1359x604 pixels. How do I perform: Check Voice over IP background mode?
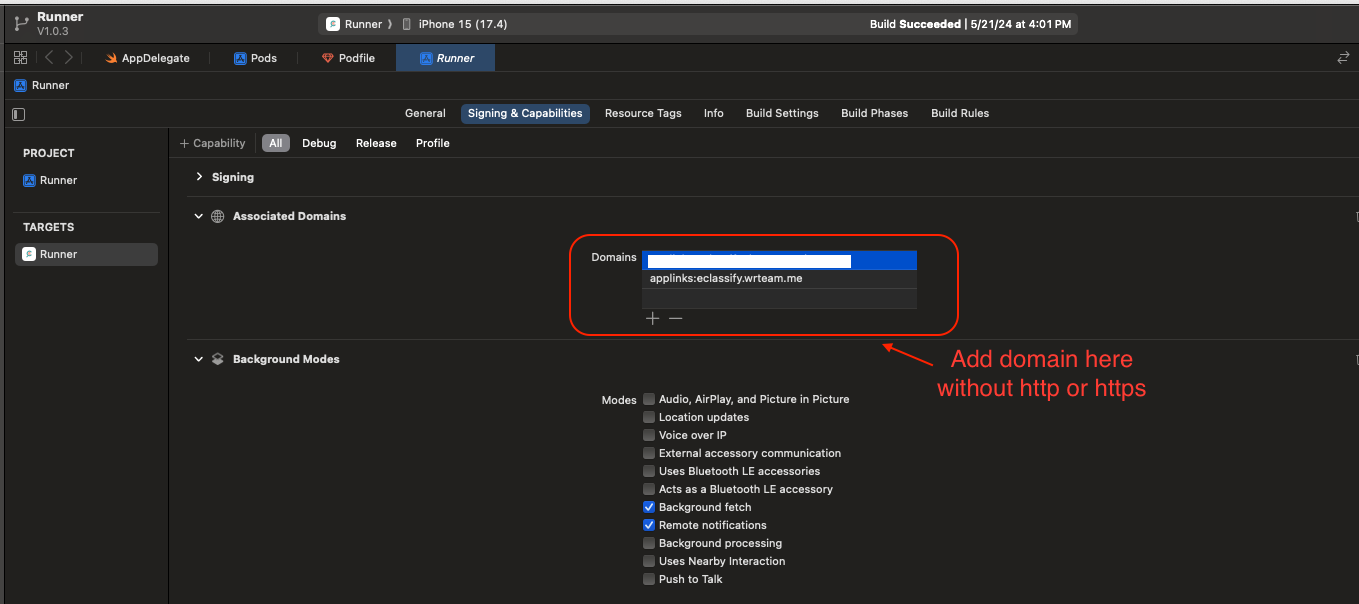click(648, 435)
